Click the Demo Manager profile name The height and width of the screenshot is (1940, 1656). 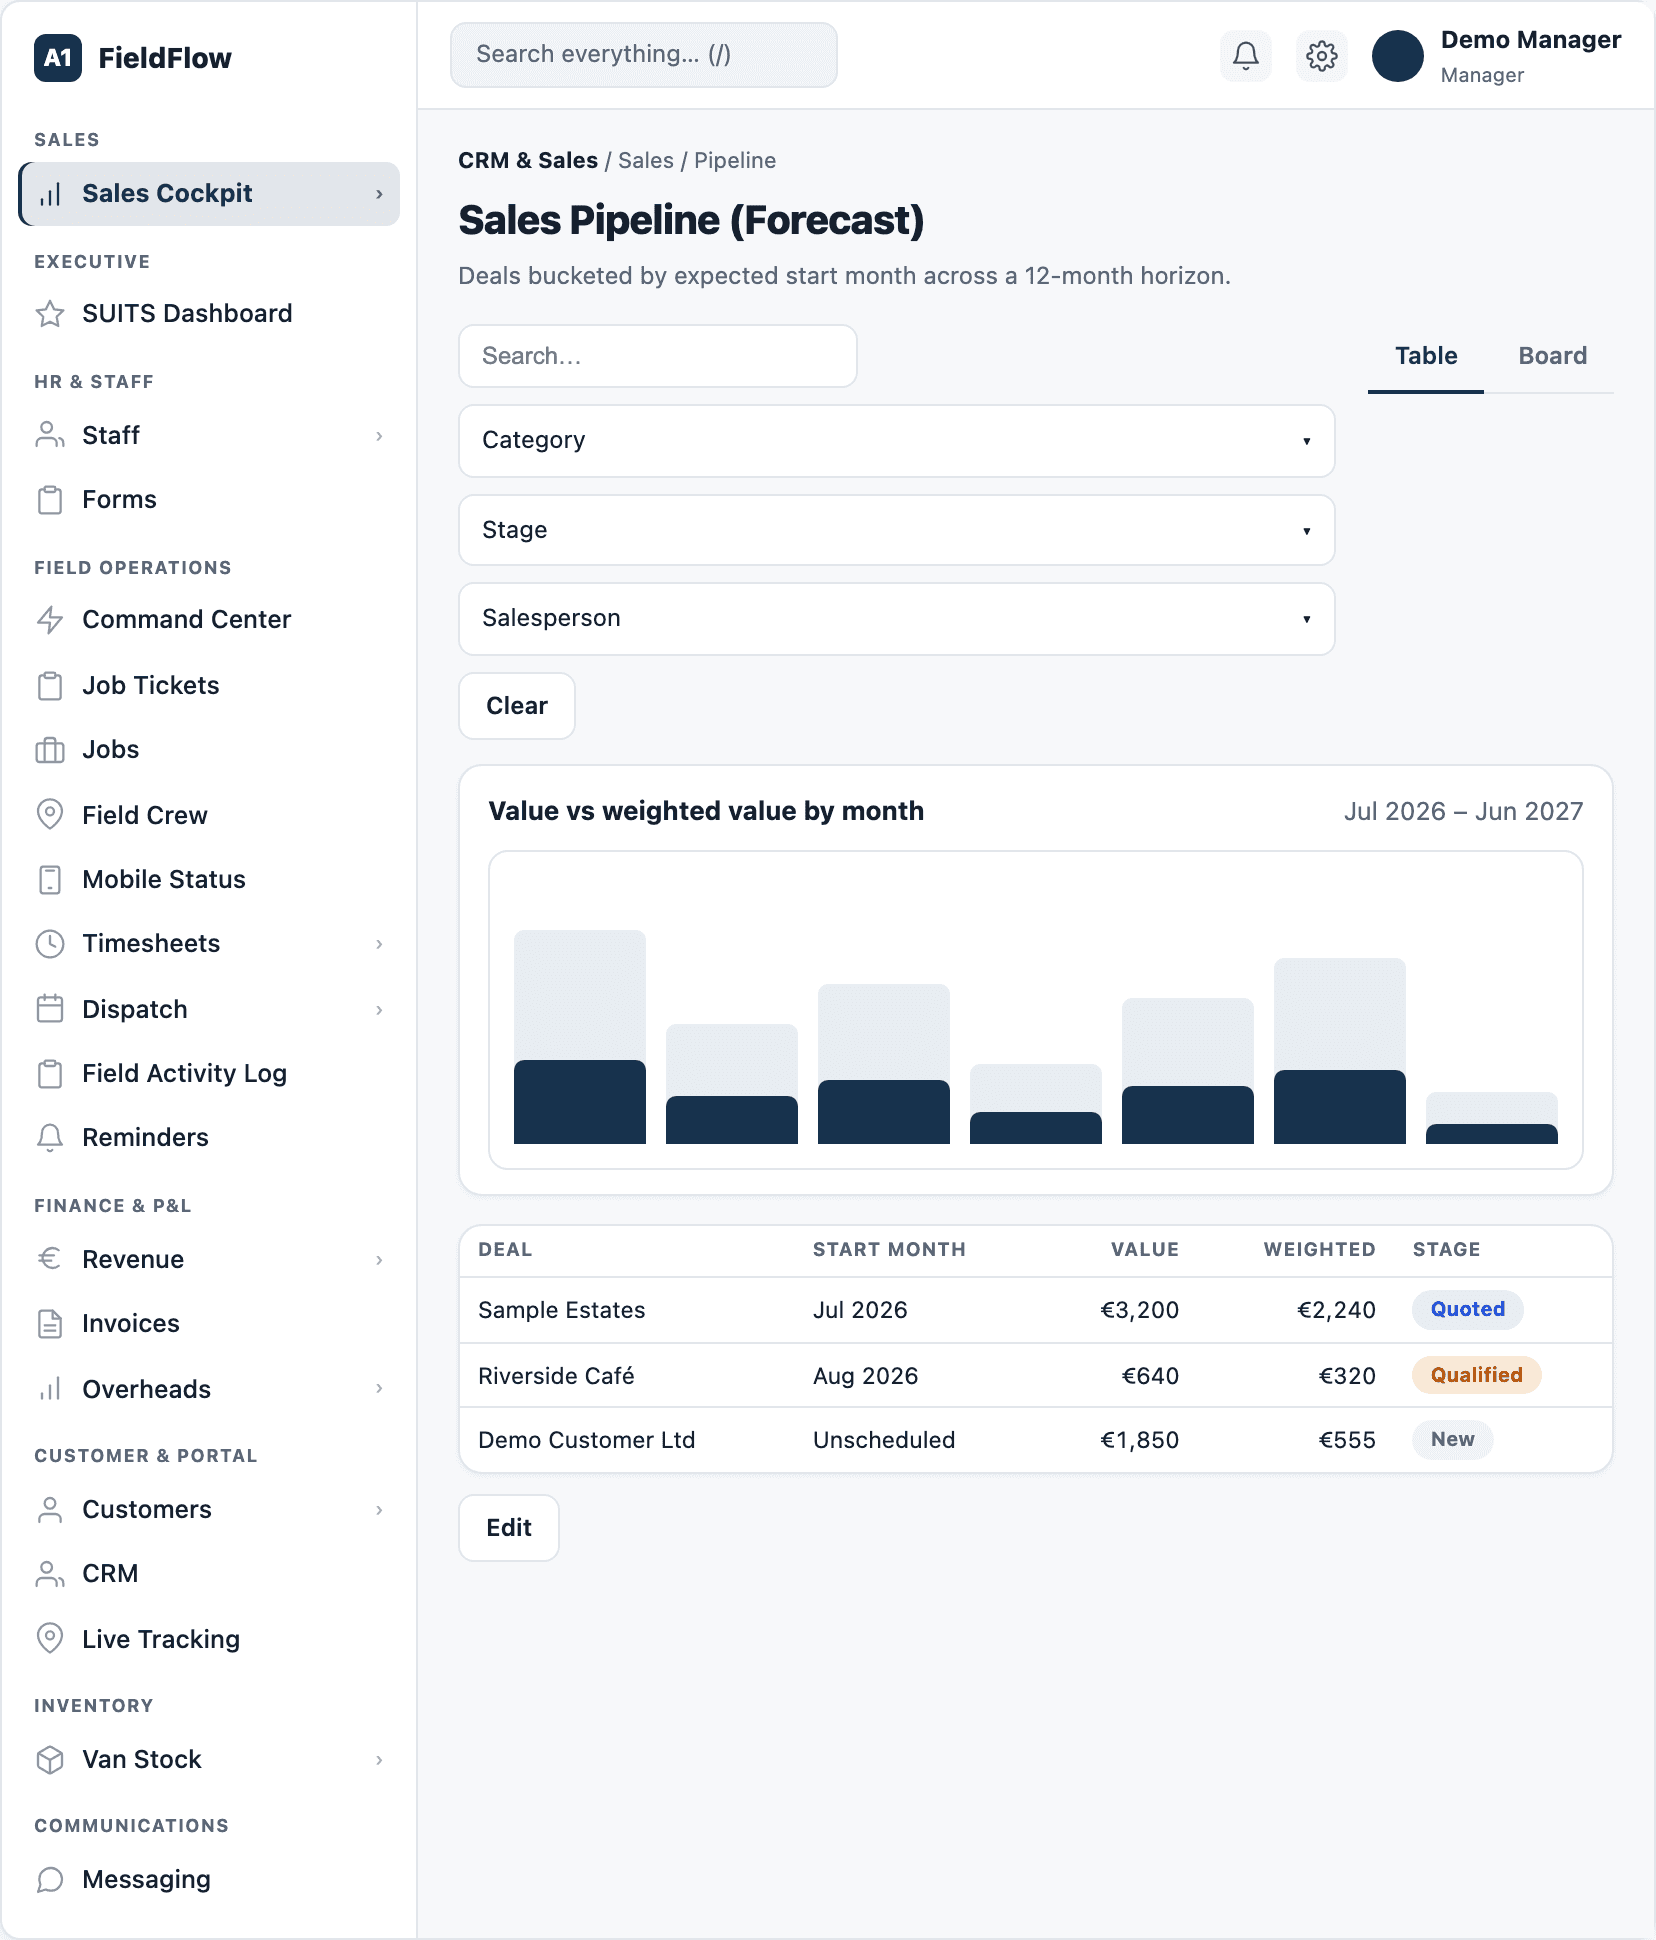1530,40
